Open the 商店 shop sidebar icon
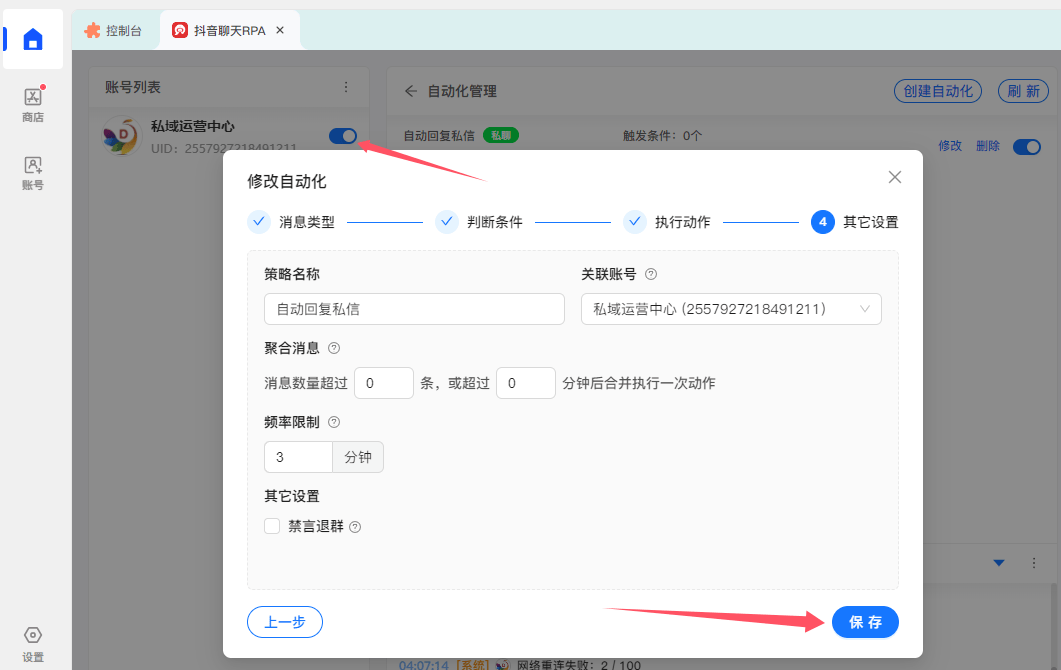The image size is (1061, 670). 33,104
